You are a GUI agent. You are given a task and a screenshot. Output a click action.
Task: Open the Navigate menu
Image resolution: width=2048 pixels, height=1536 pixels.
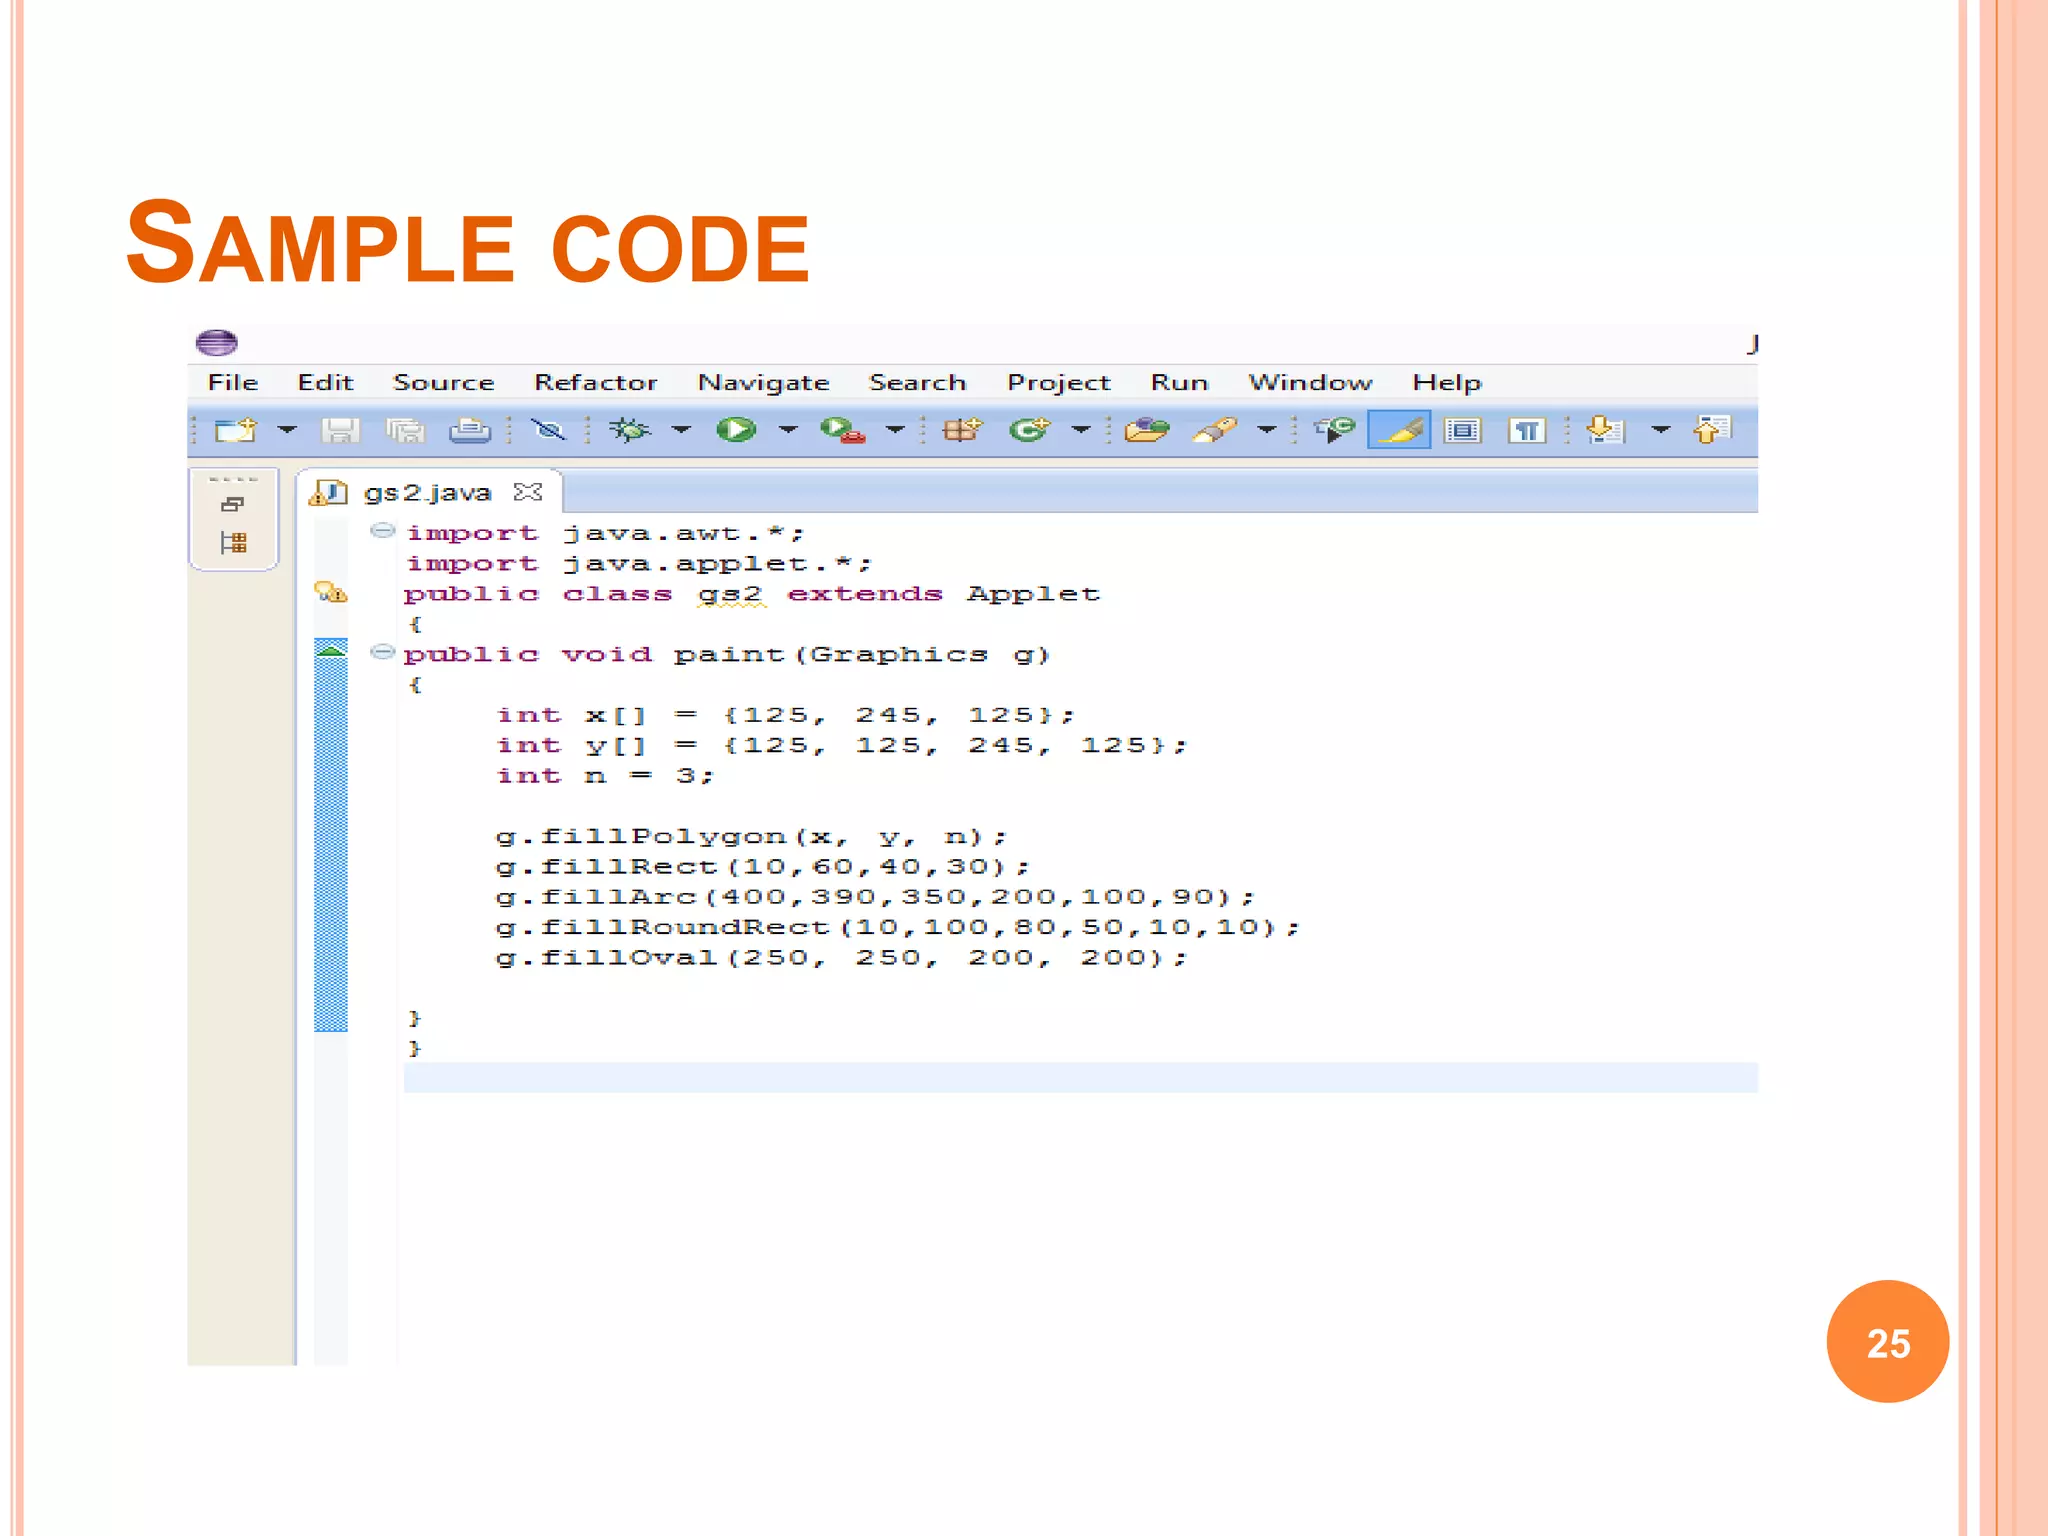763,383
